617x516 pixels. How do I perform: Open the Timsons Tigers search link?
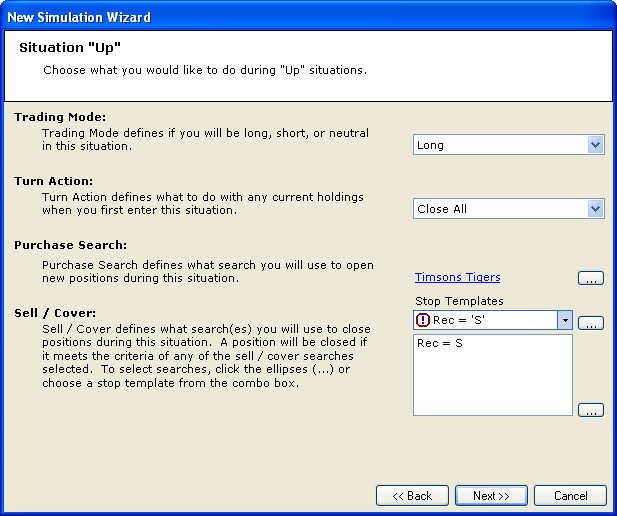point(457,277)
